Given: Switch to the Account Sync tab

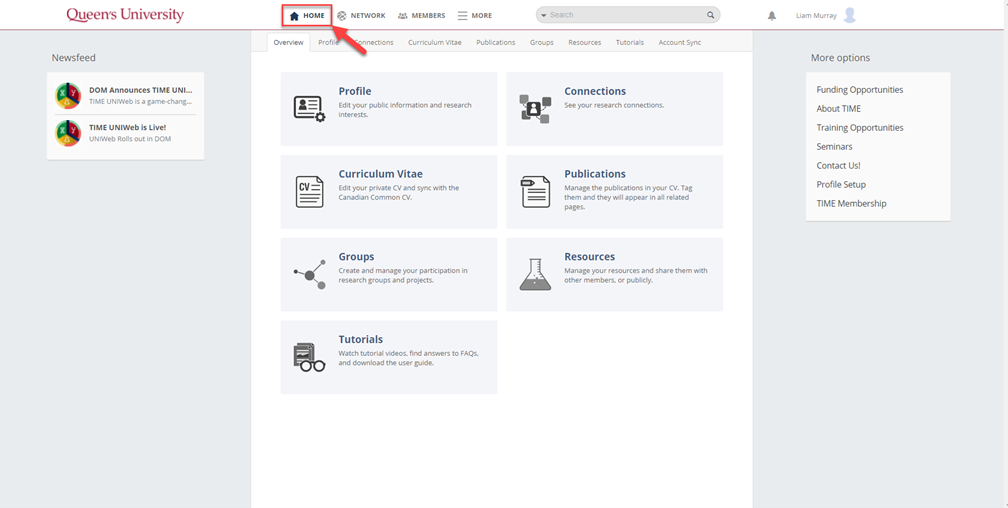Looking at the screenshot, I should (679, 43).
